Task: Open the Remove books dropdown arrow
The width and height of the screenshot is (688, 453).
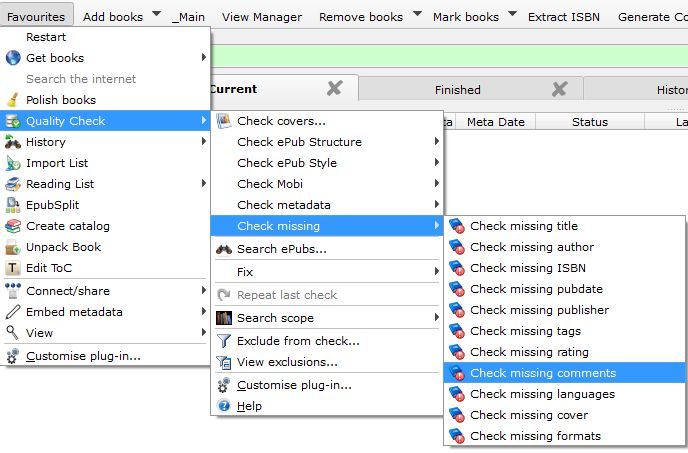Action: pyautogui.click(x=418, y=15)
